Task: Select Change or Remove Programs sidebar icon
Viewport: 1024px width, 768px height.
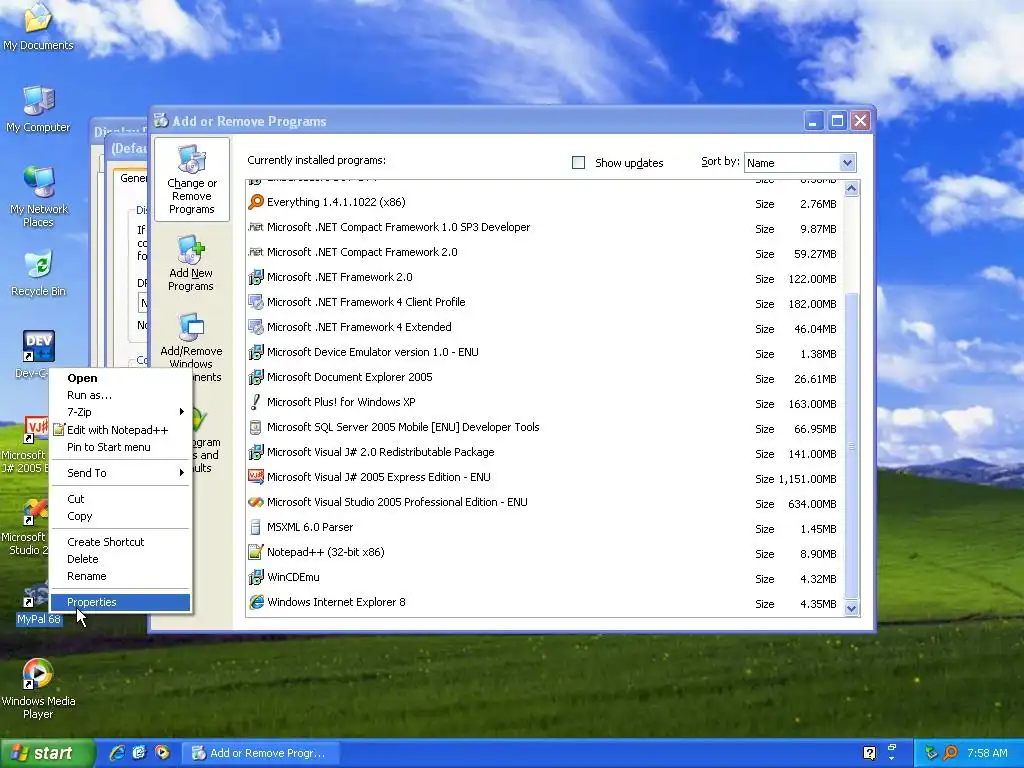Action: 191,180
